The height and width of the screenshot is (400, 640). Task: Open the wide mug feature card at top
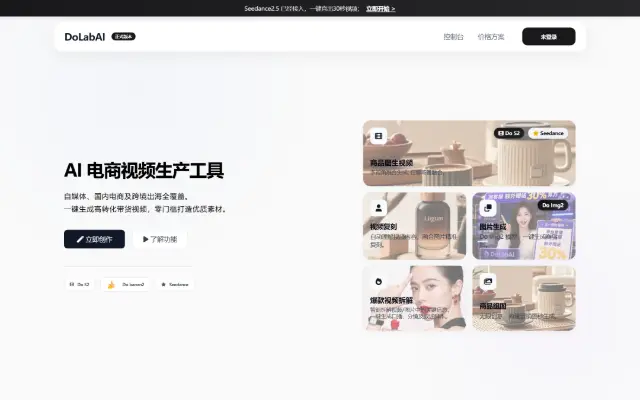pyautogui.click(x=469, y=153)
